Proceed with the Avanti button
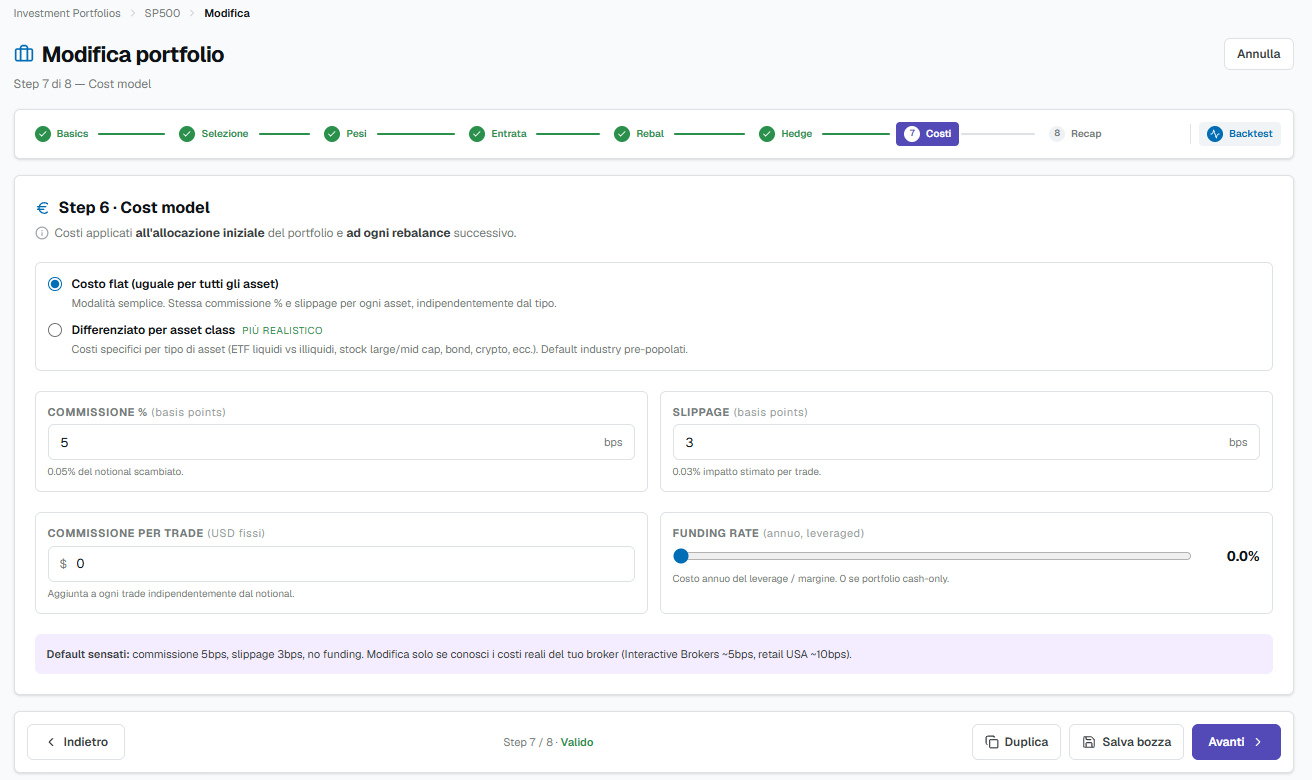The width and height of the screenshot is (1312, 780). [x=1236, y=742]
